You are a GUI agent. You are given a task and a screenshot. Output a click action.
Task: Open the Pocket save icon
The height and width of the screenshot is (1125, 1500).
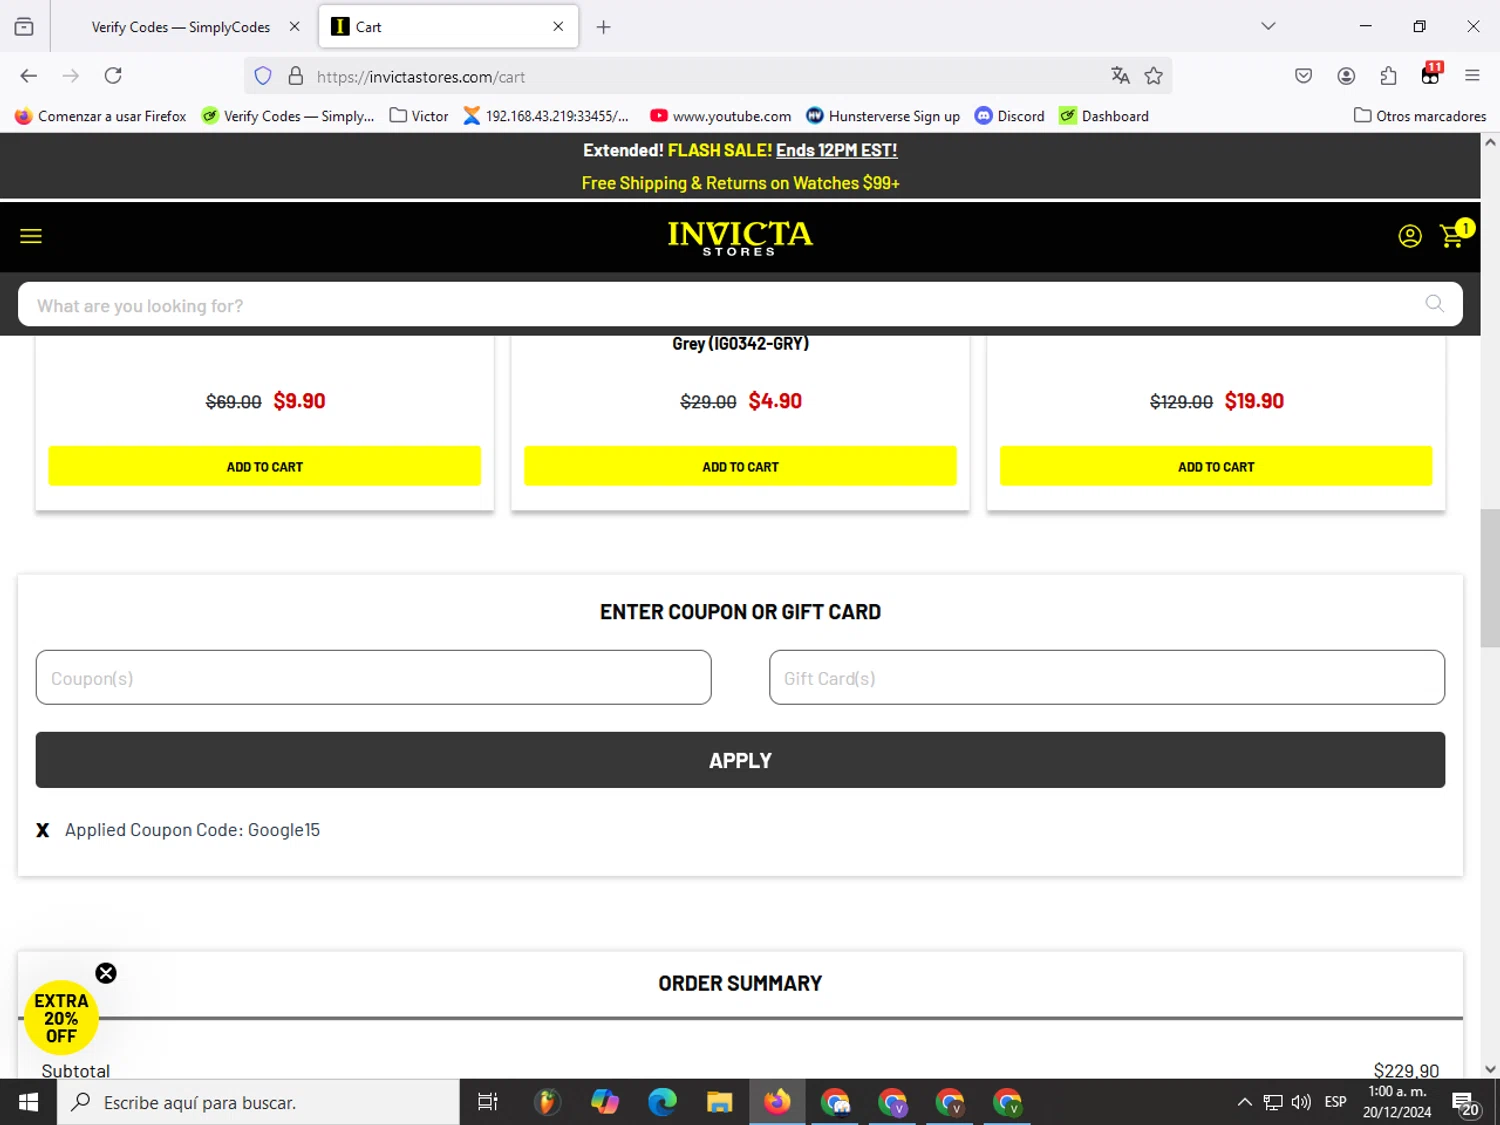tap(1303, 76)
